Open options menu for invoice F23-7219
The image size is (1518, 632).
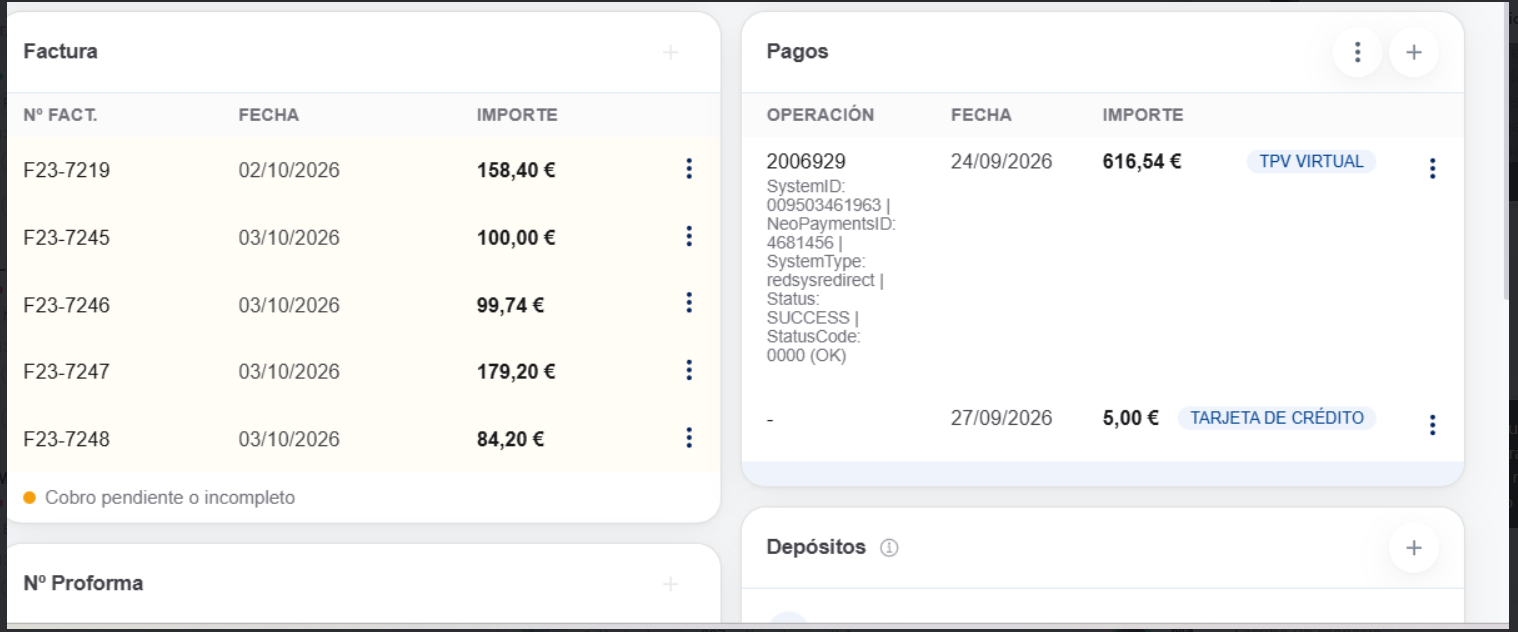point(688,169)
